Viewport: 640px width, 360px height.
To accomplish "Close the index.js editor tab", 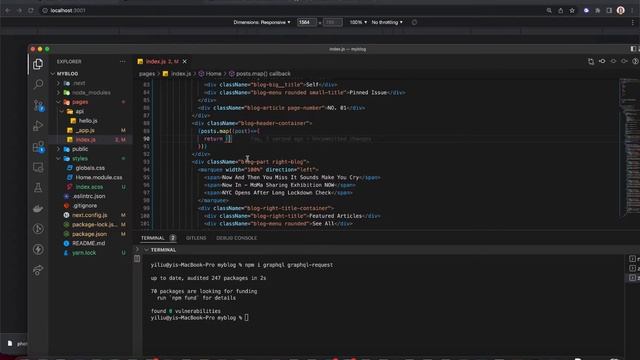I will pos(184,62).
